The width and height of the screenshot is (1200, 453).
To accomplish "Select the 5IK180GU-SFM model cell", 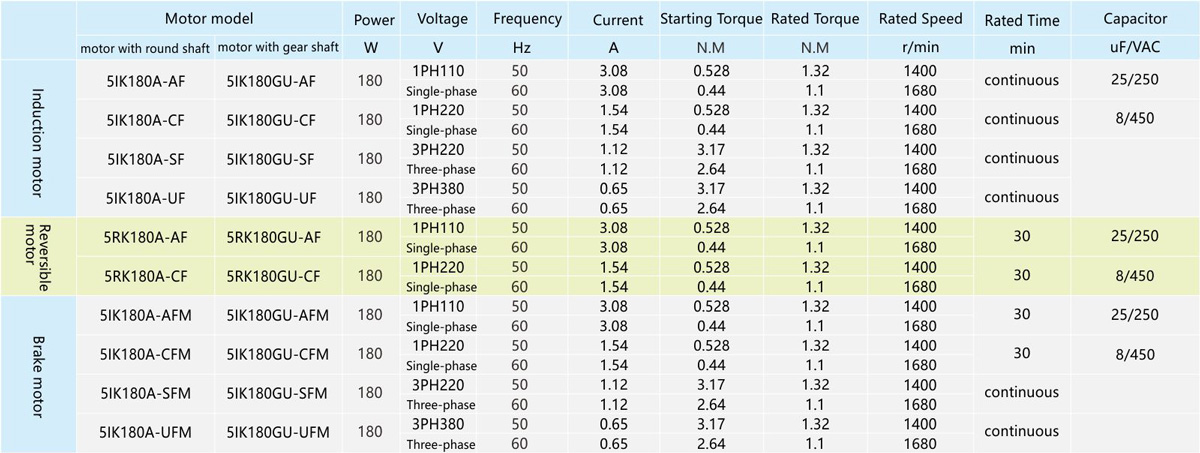I will (x=272, y=392).
